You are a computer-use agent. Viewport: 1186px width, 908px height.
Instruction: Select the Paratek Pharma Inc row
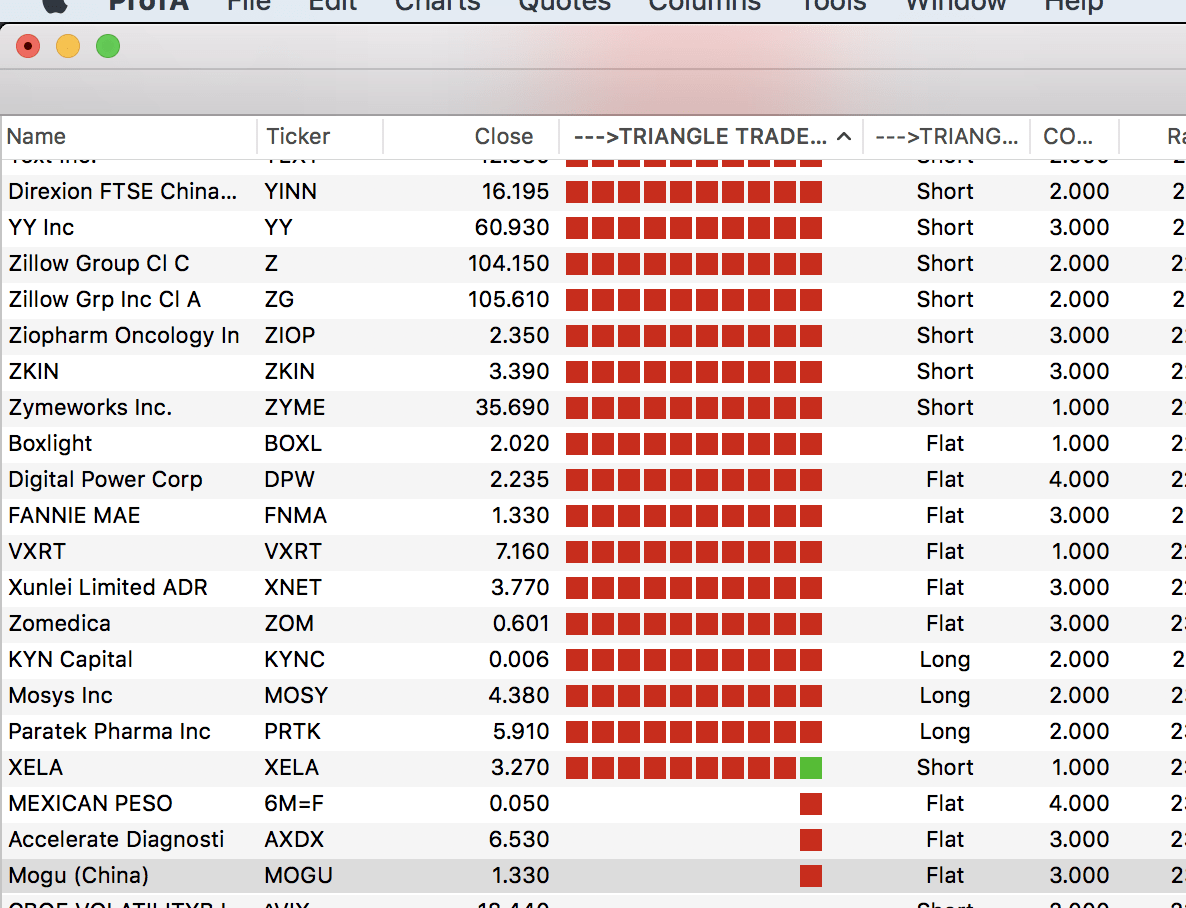[593, 732]
